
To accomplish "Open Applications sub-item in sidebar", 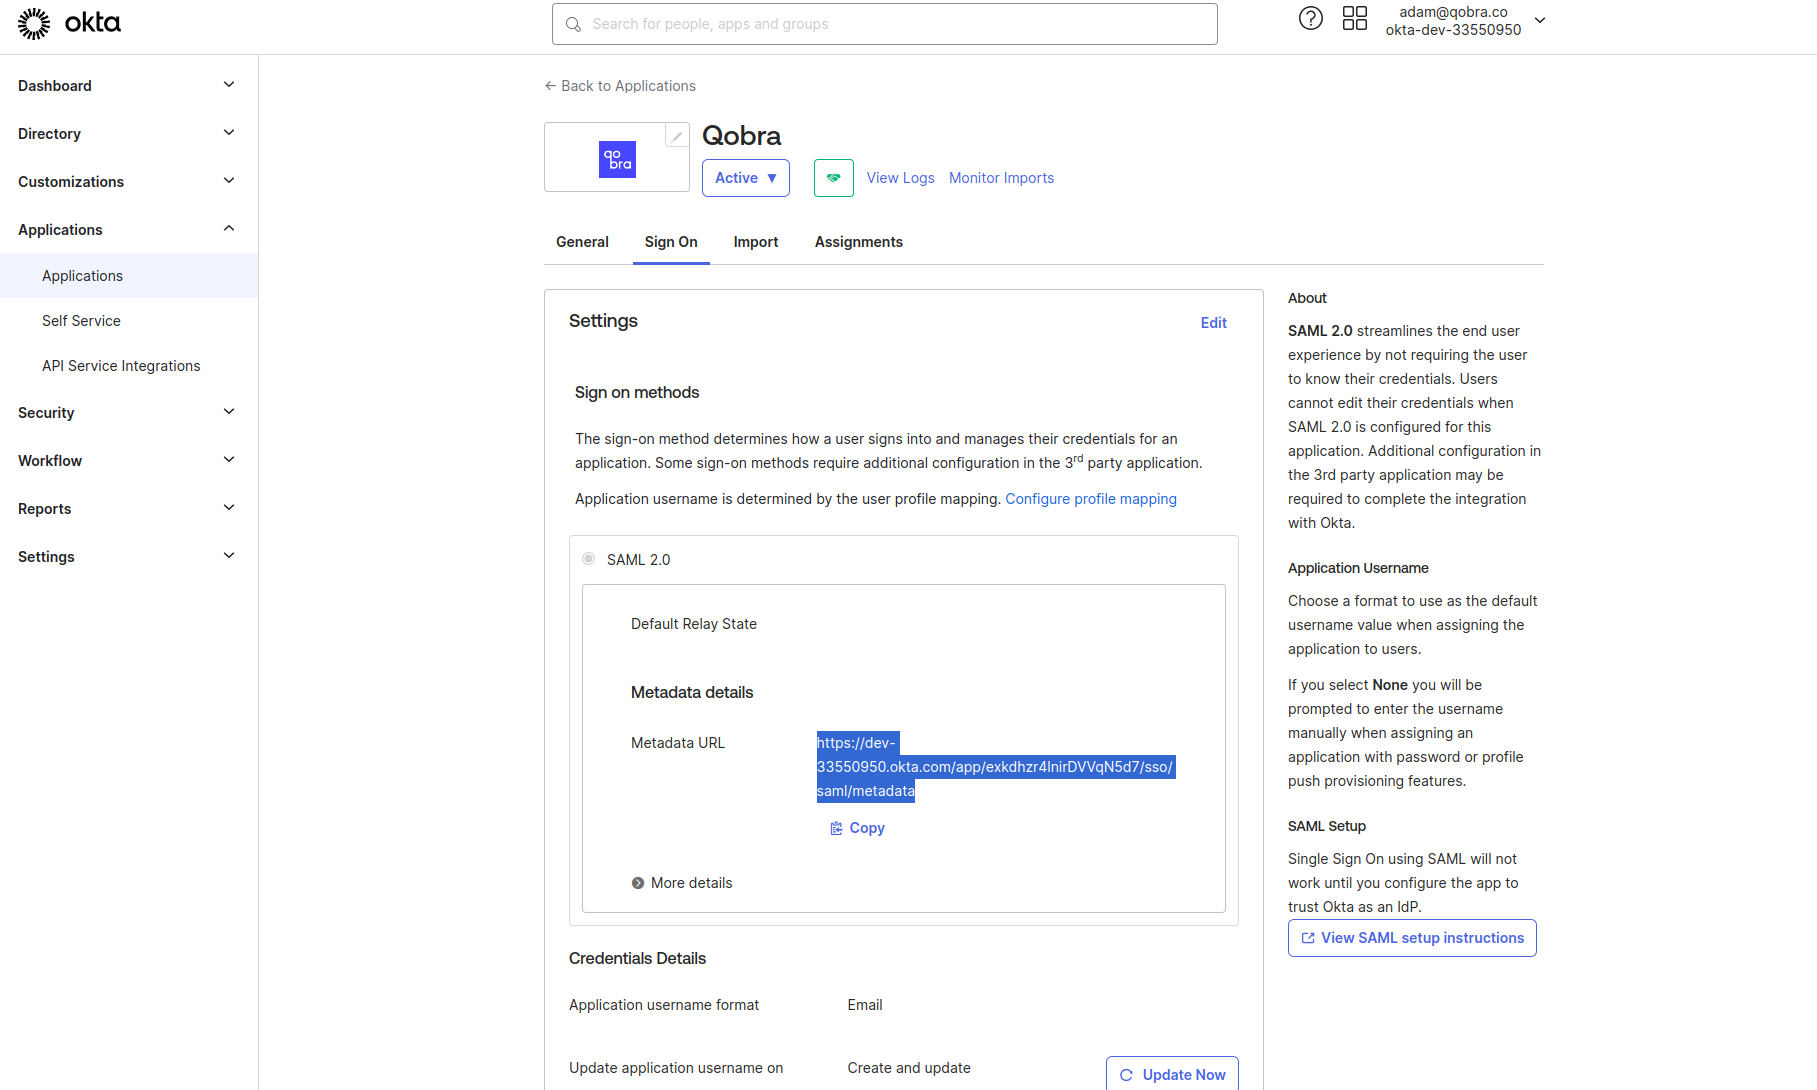I will [128, 276].
